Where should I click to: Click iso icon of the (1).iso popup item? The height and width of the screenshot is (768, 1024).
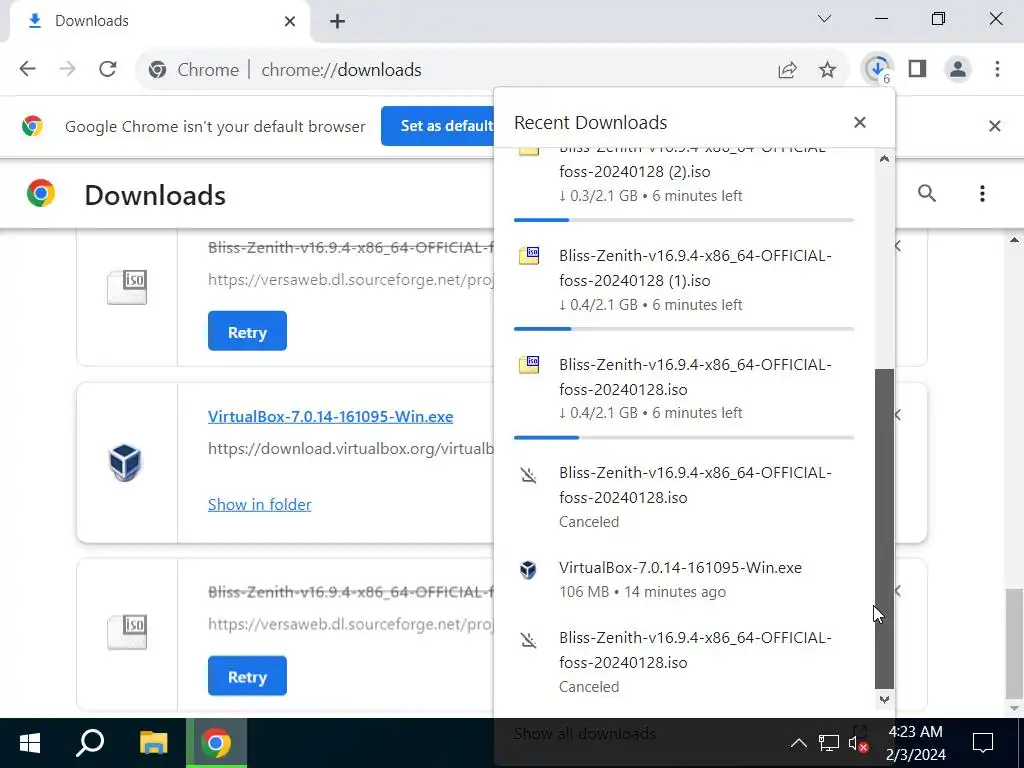(x=529, y=255)
